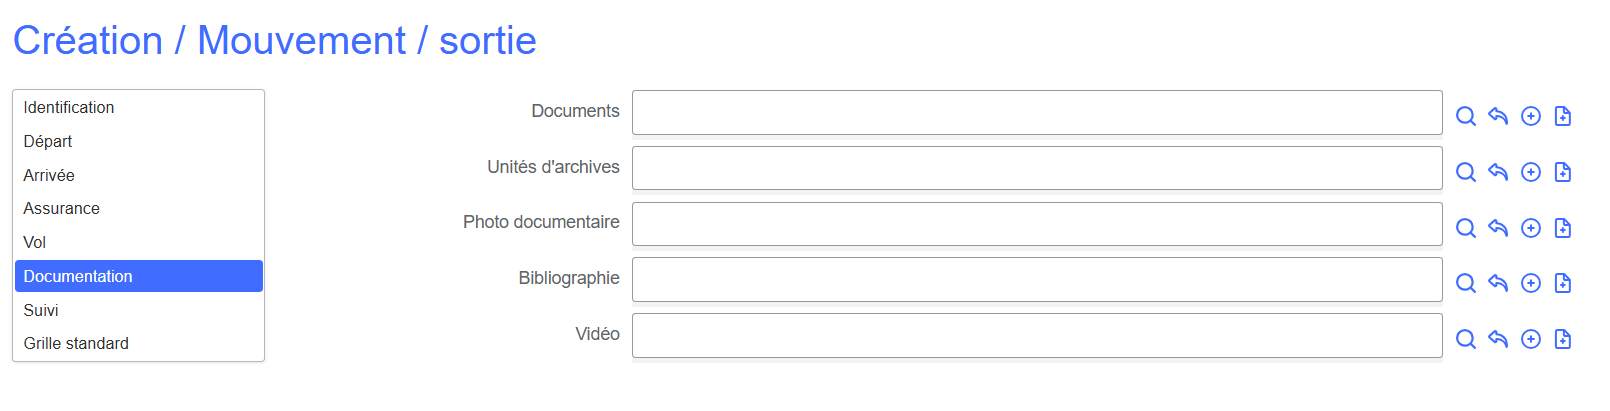Click the plus circle icon beside Documents
The height and width of the screenshot is (411, 1610).
tap(1530, 116)
